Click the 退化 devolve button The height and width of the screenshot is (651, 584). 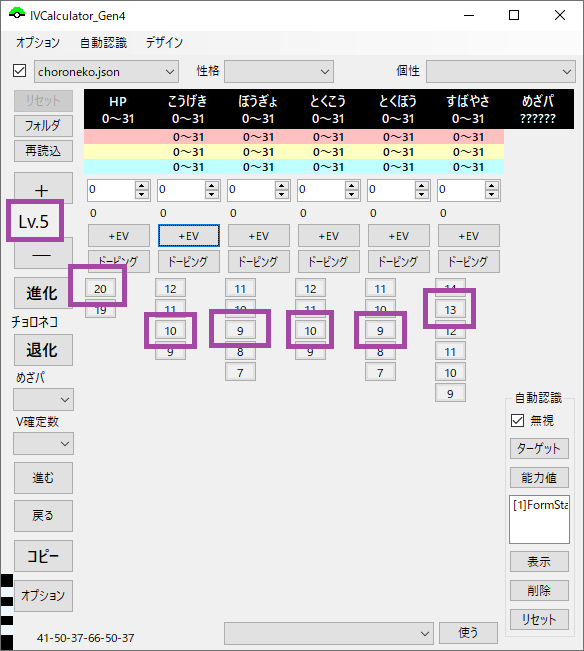[43, 350]
